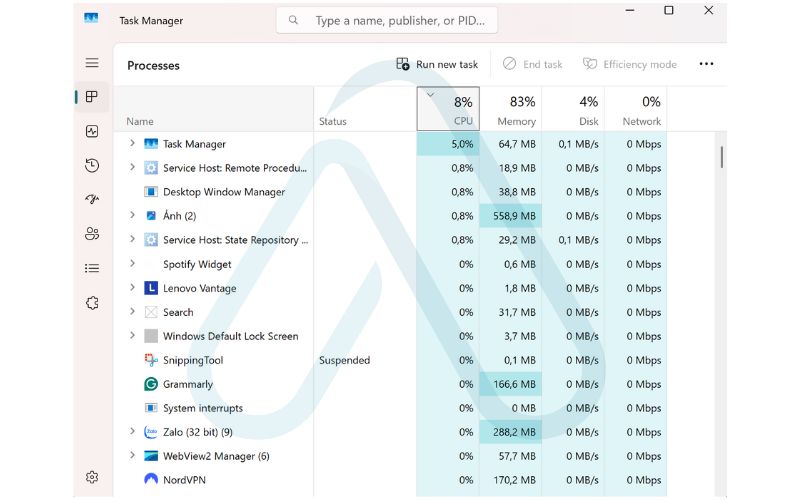Screen dimensions: 800x500
Task: Expand the Zalo (32 bit) (9) group
Action: (x=132, y=431)
